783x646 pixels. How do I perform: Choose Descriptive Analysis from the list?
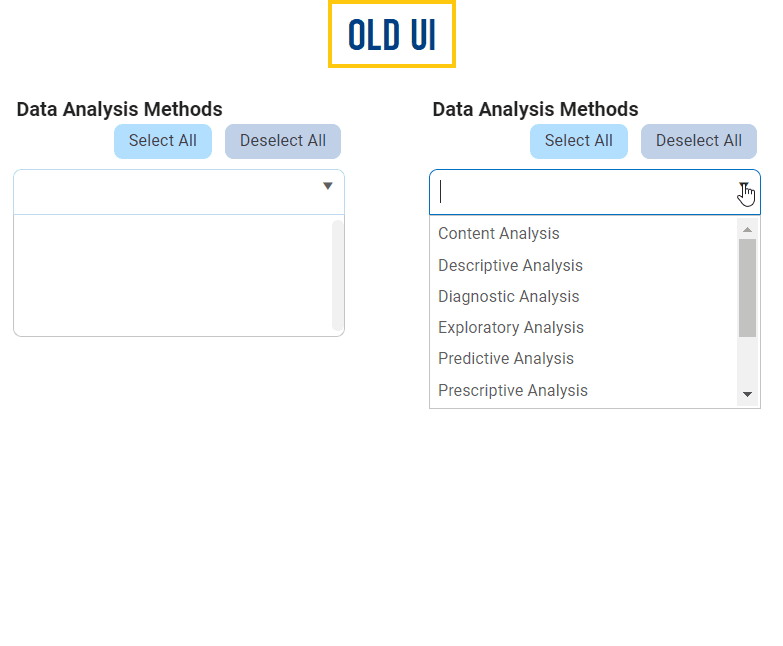[x=510, y=265]
